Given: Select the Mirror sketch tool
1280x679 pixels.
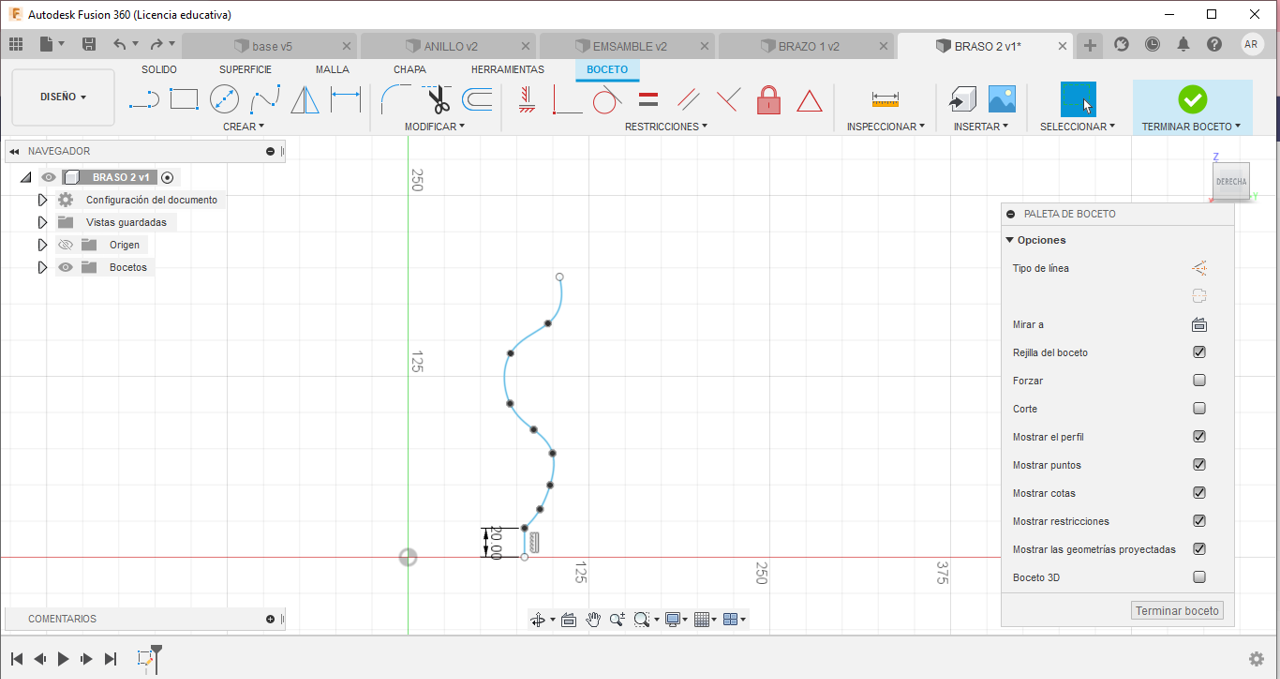Looking at the screenshot, I should pyautogui.click(x=305, y=99).
